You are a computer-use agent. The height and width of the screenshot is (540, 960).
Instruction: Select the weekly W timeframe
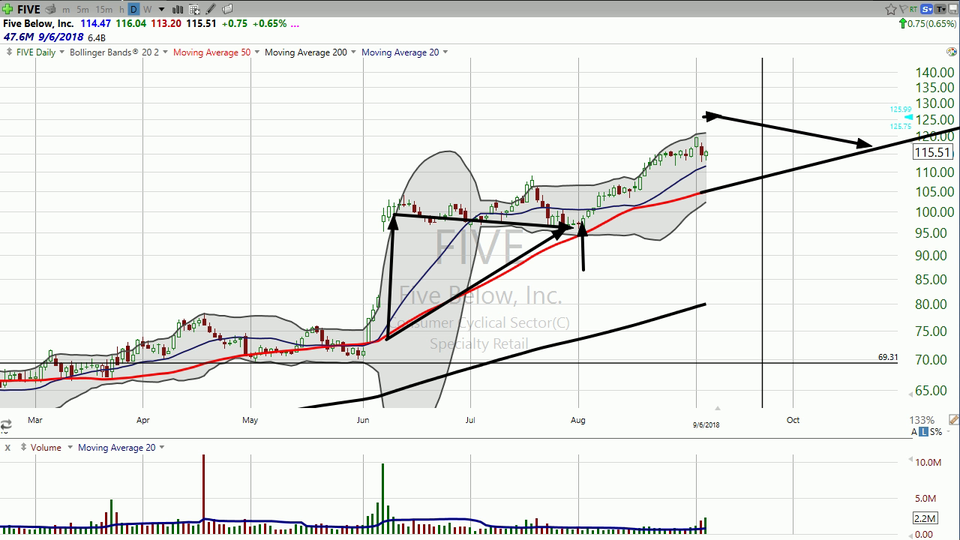(x=147, y=9)
